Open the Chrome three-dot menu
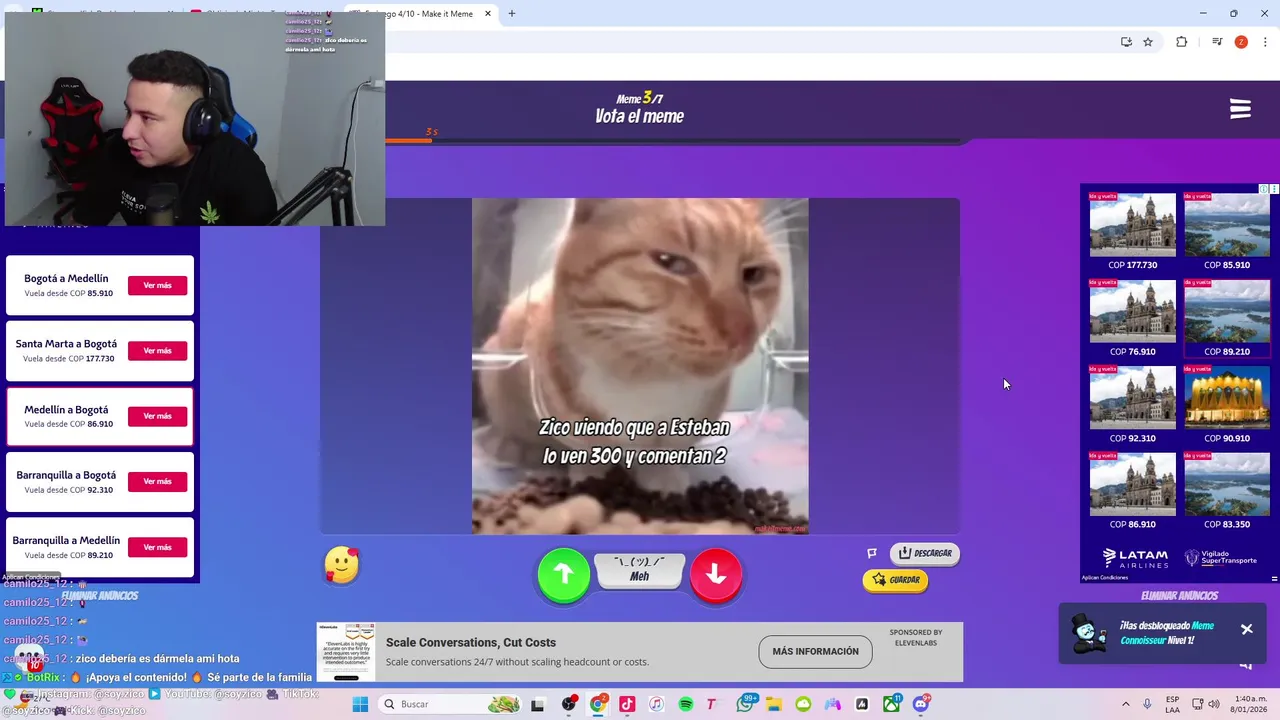 pyautogui.click(x=1266, y=42)
